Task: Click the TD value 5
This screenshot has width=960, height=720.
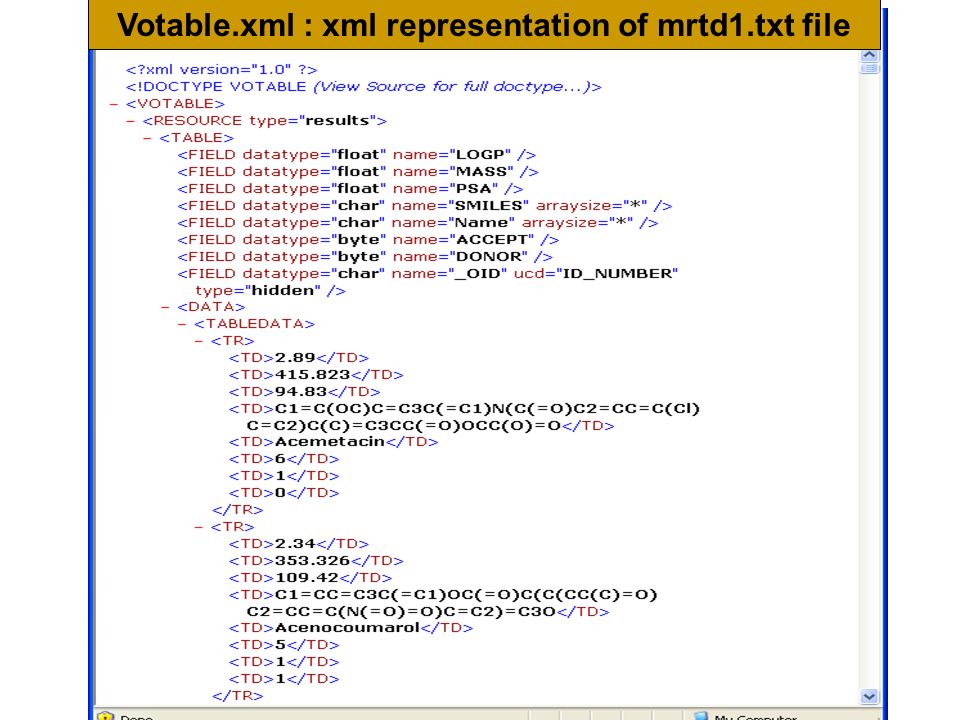Action: [x=280, y=645]
